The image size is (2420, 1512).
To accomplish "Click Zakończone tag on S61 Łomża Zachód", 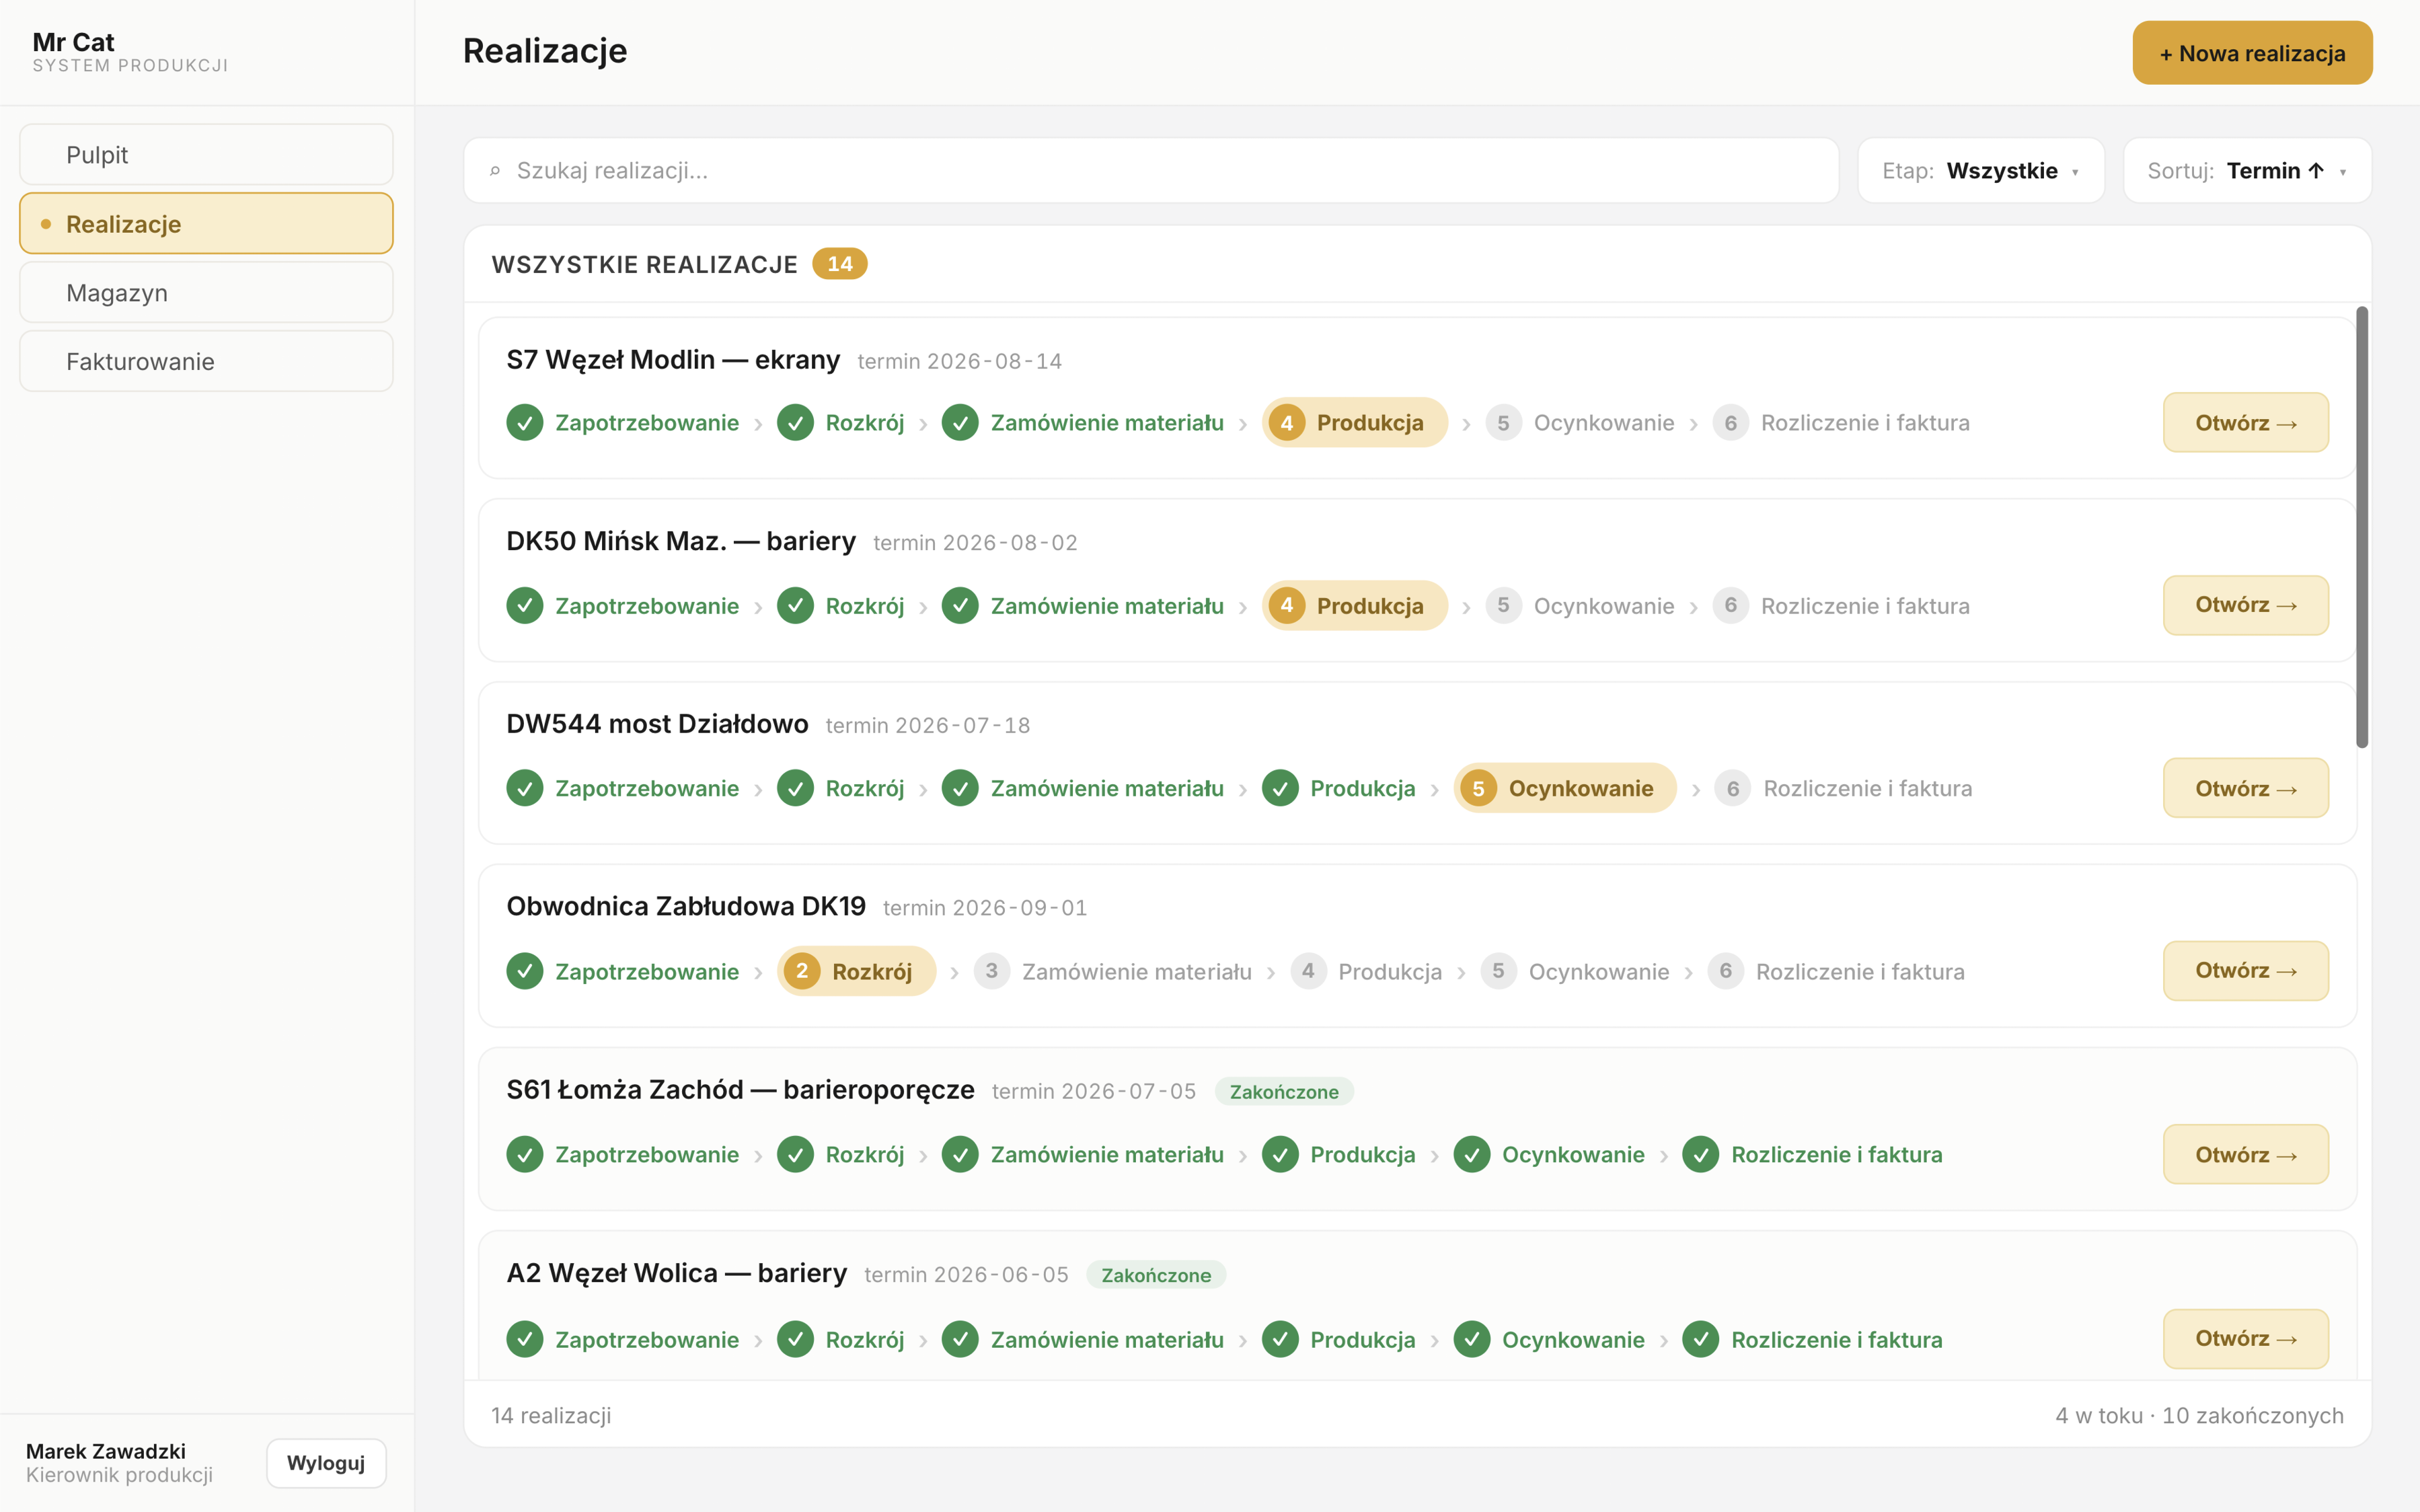I will point(1284,1091).
